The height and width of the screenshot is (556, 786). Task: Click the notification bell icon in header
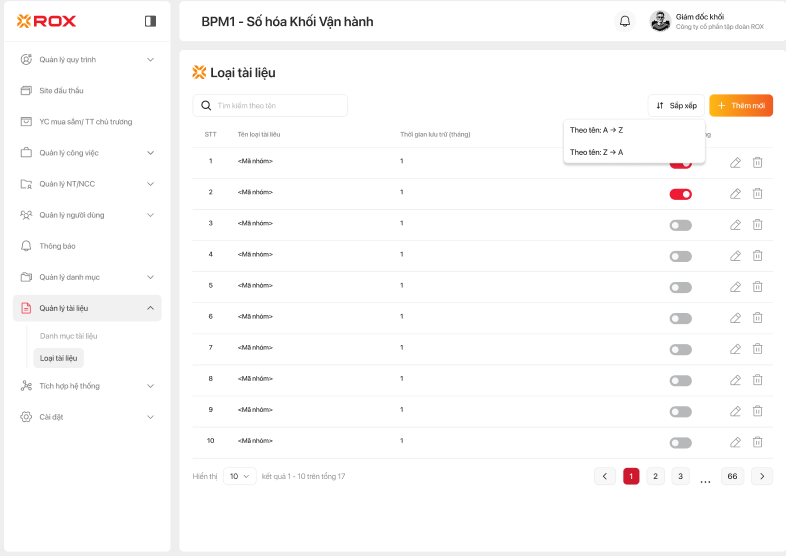(x=625, y=21)
